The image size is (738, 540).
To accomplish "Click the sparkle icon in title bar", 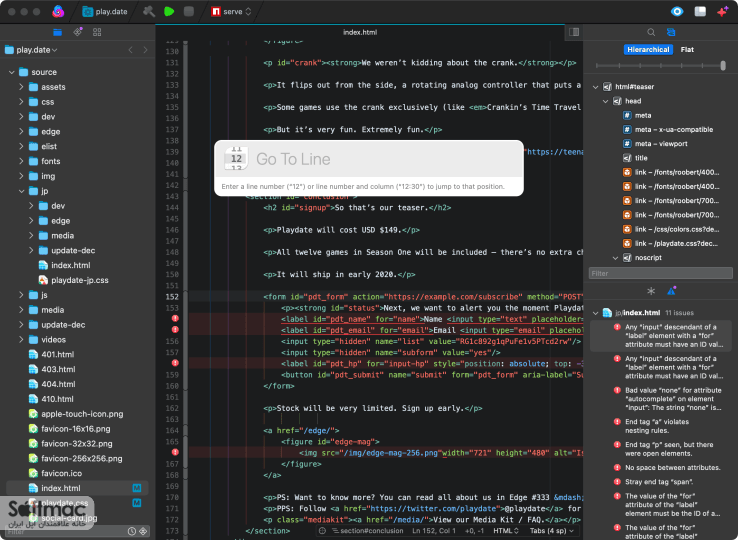I will coord(722,12).
